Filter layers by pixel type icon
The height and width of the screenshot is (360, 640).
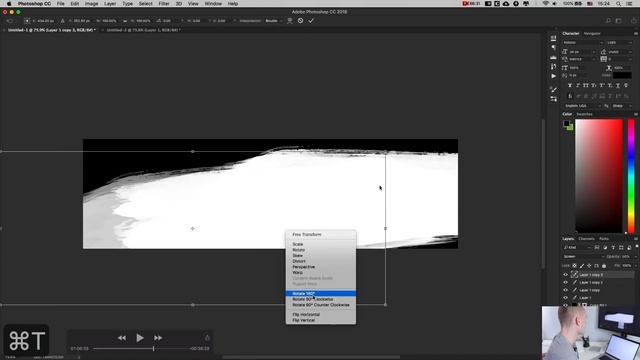[x=597, y=247]
